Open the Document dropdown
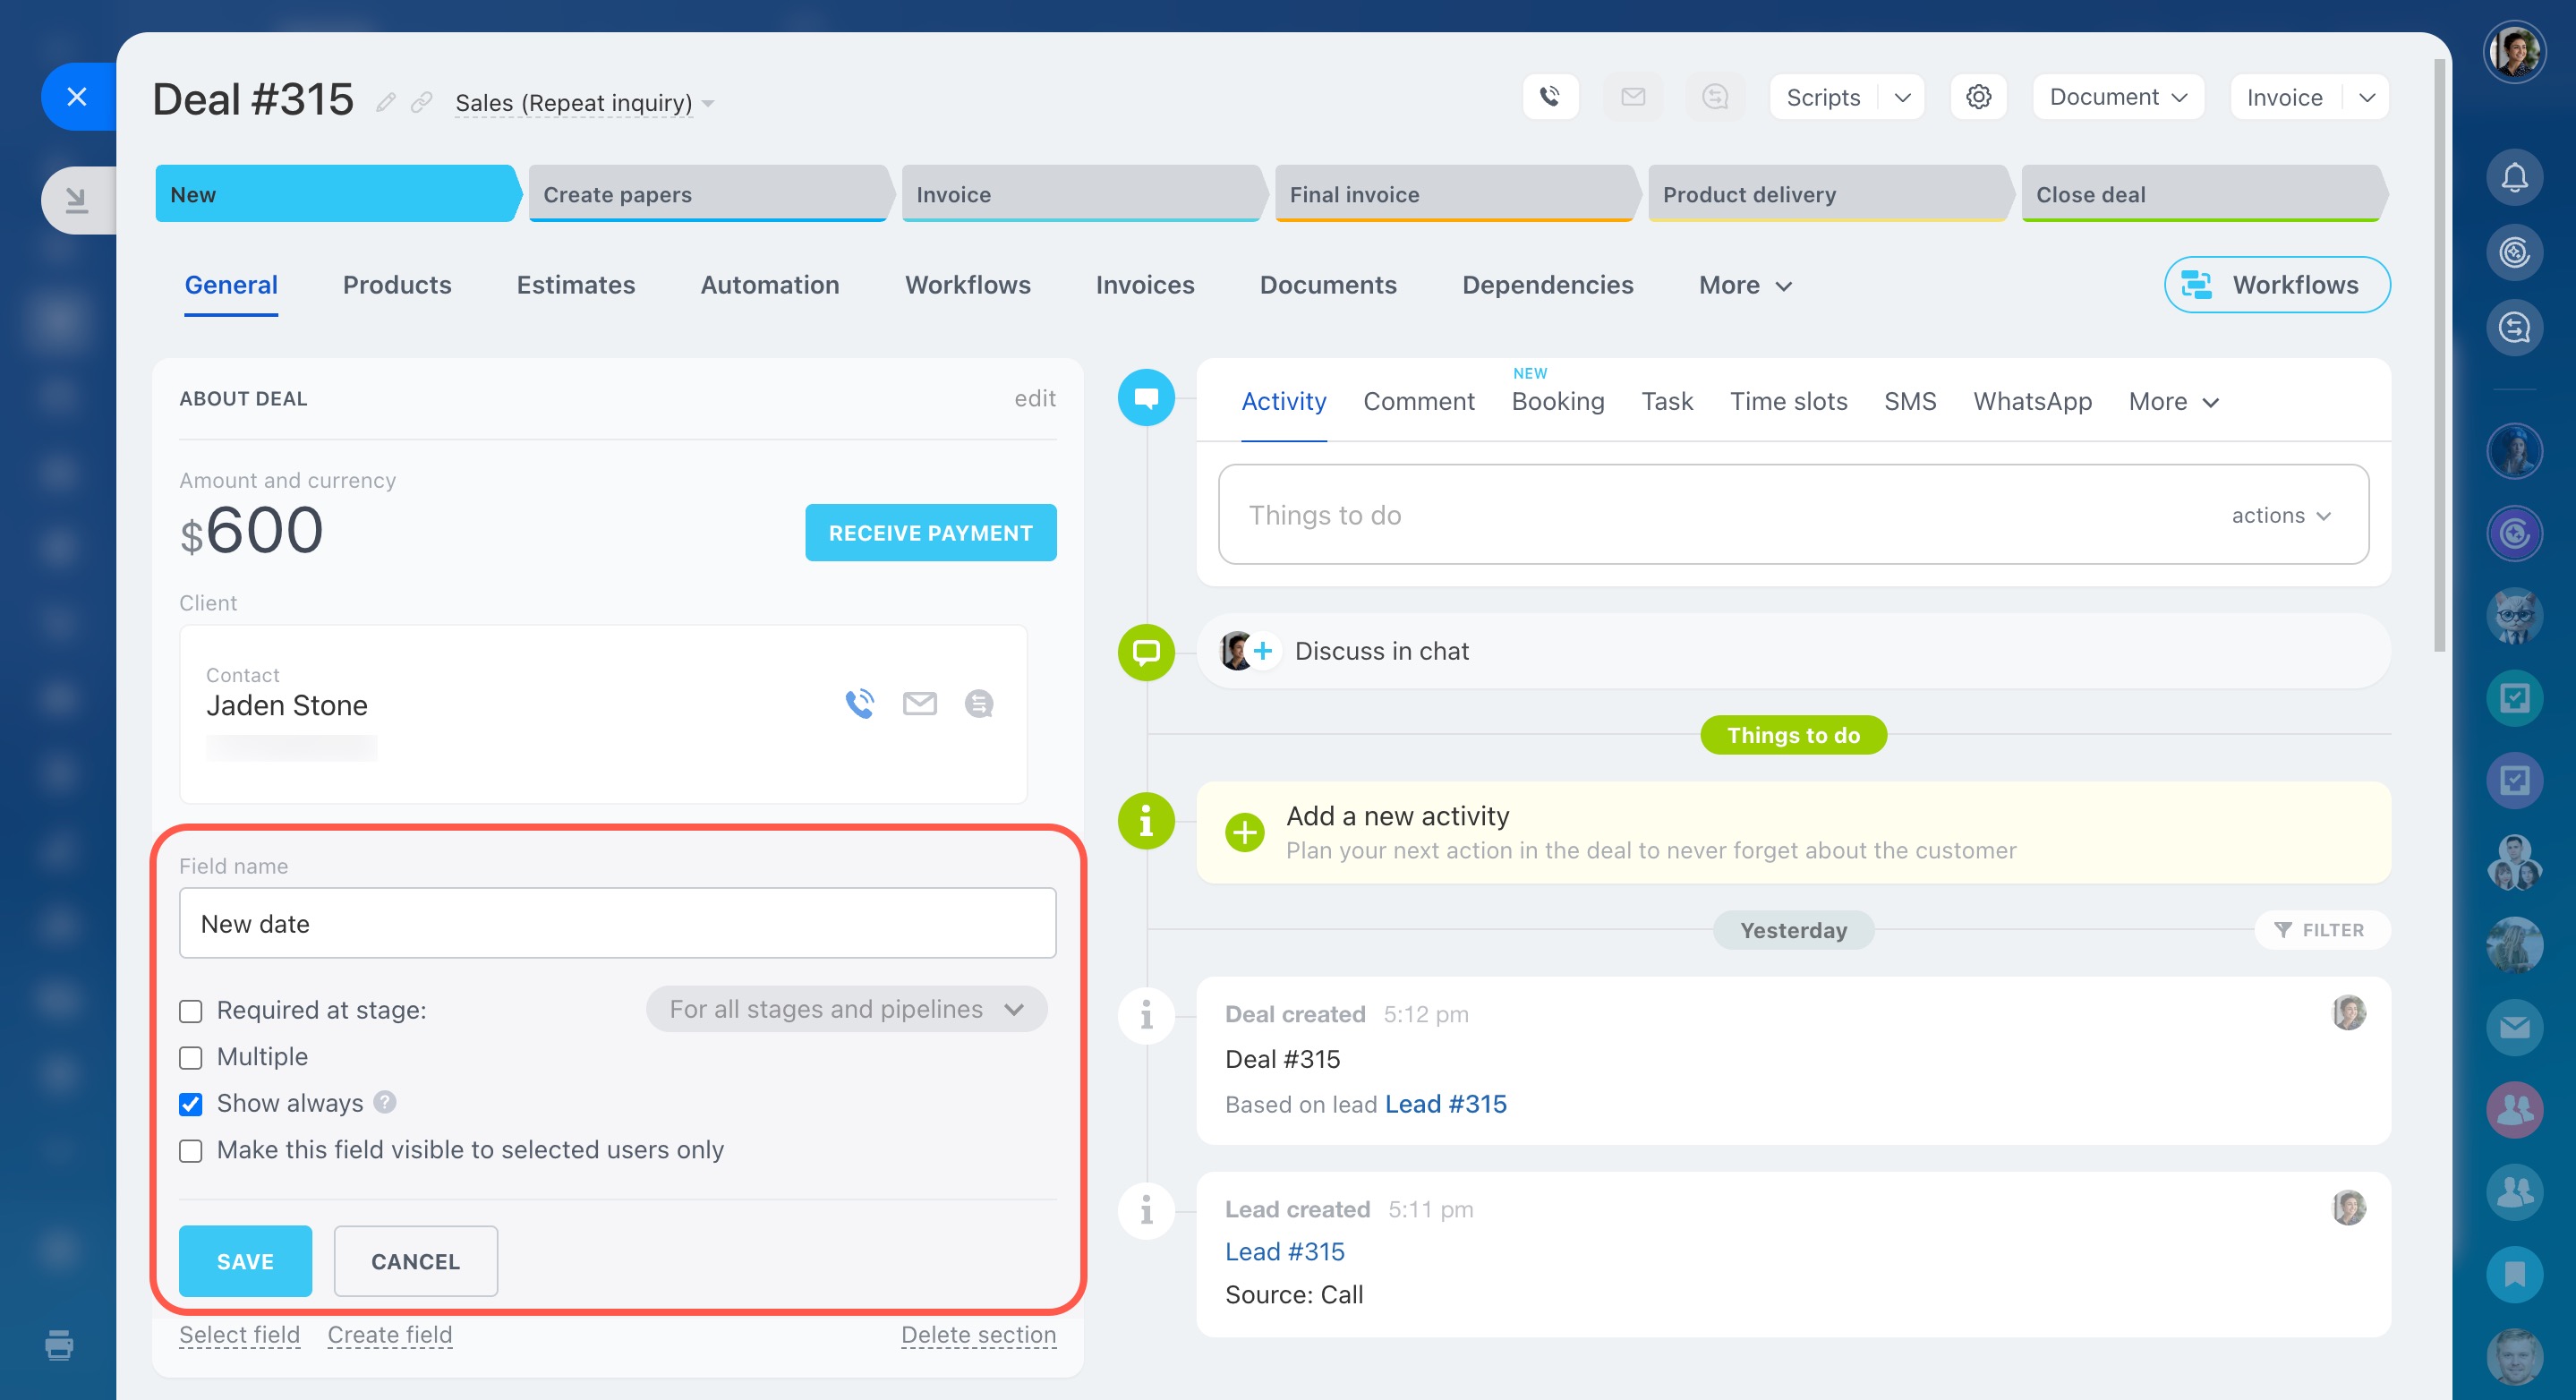This screenshot has height=1400, width=2576. tap(2117, 97)
